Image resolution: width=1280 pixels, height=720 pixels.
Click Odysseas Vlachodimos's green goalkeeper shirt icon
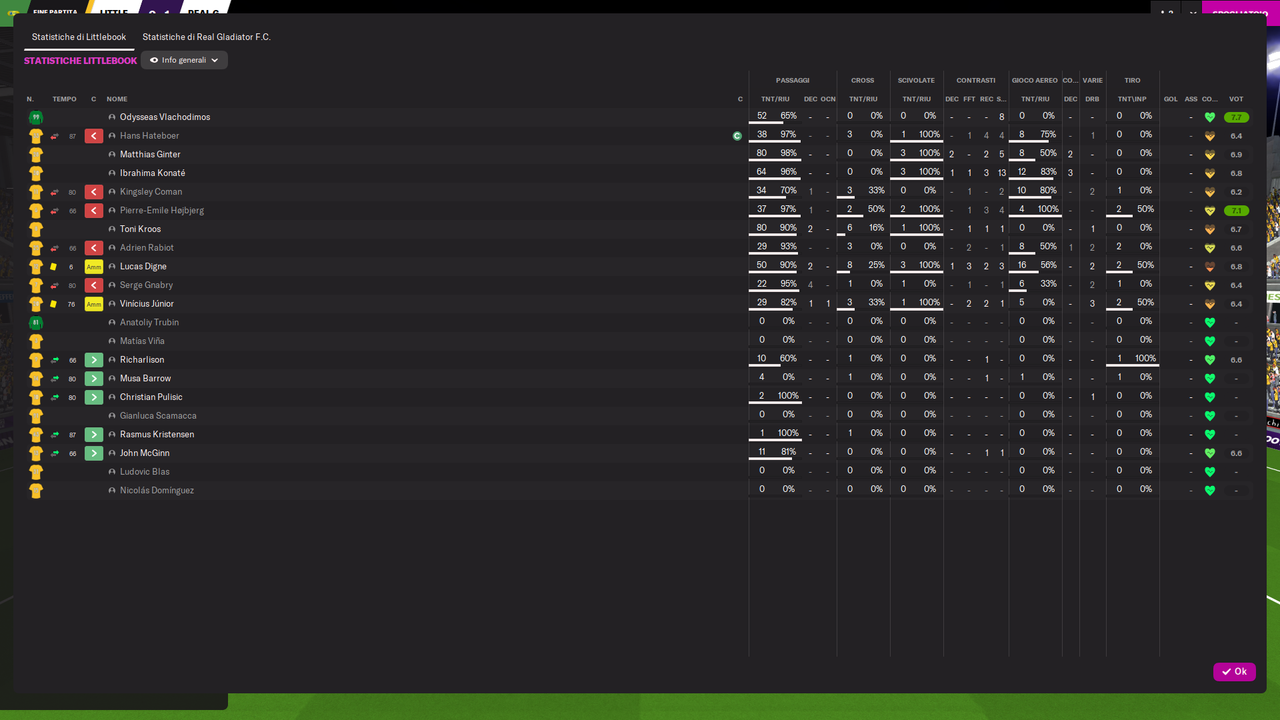point(36,117)
